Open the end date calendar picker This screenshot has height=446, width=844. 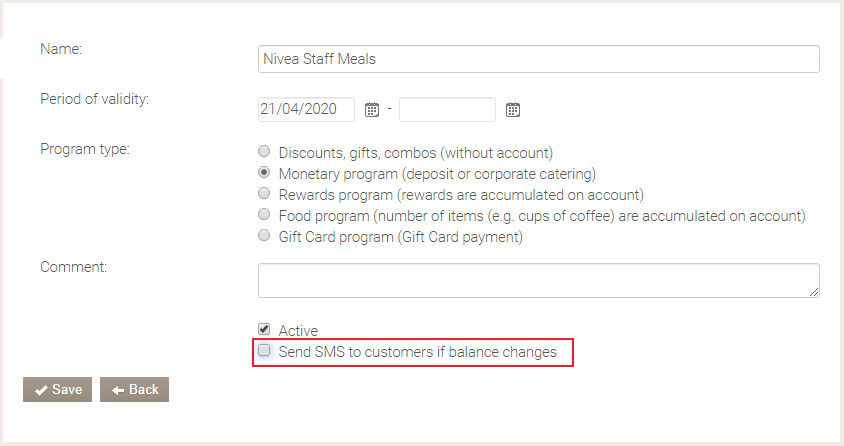pos(513,110)
